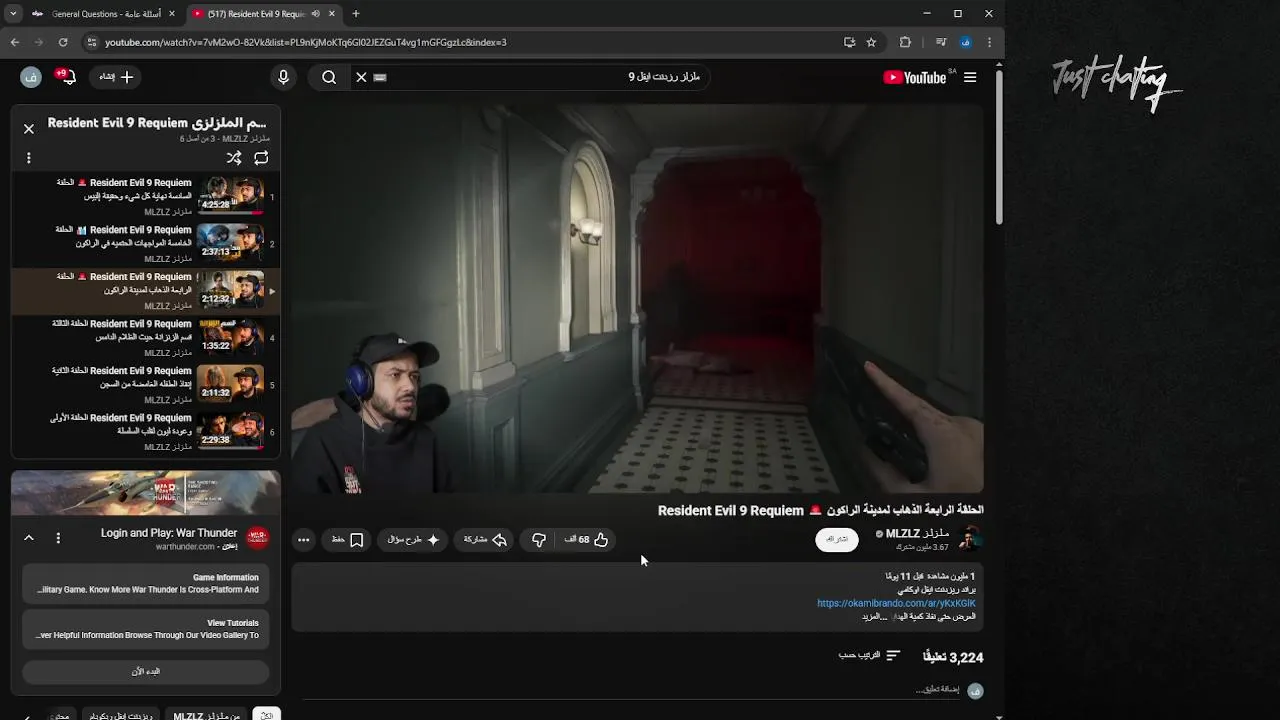The image size is (1280, 720).
Task: Open more actions (three dots) under video
Action: [x=304, y=540]
